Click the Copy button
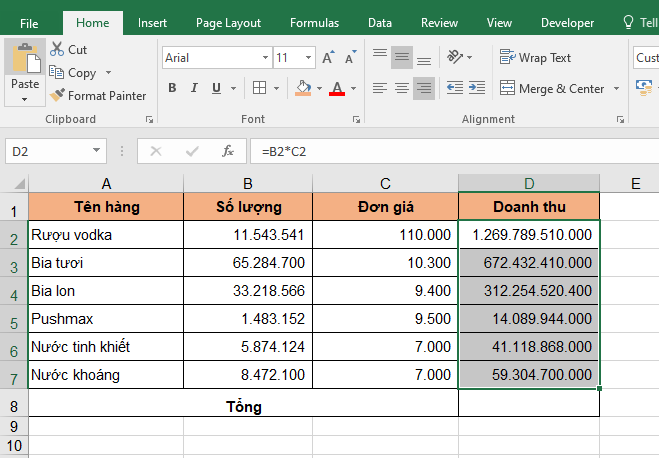This screenshot has height=458, width=659. pos(73,73)
